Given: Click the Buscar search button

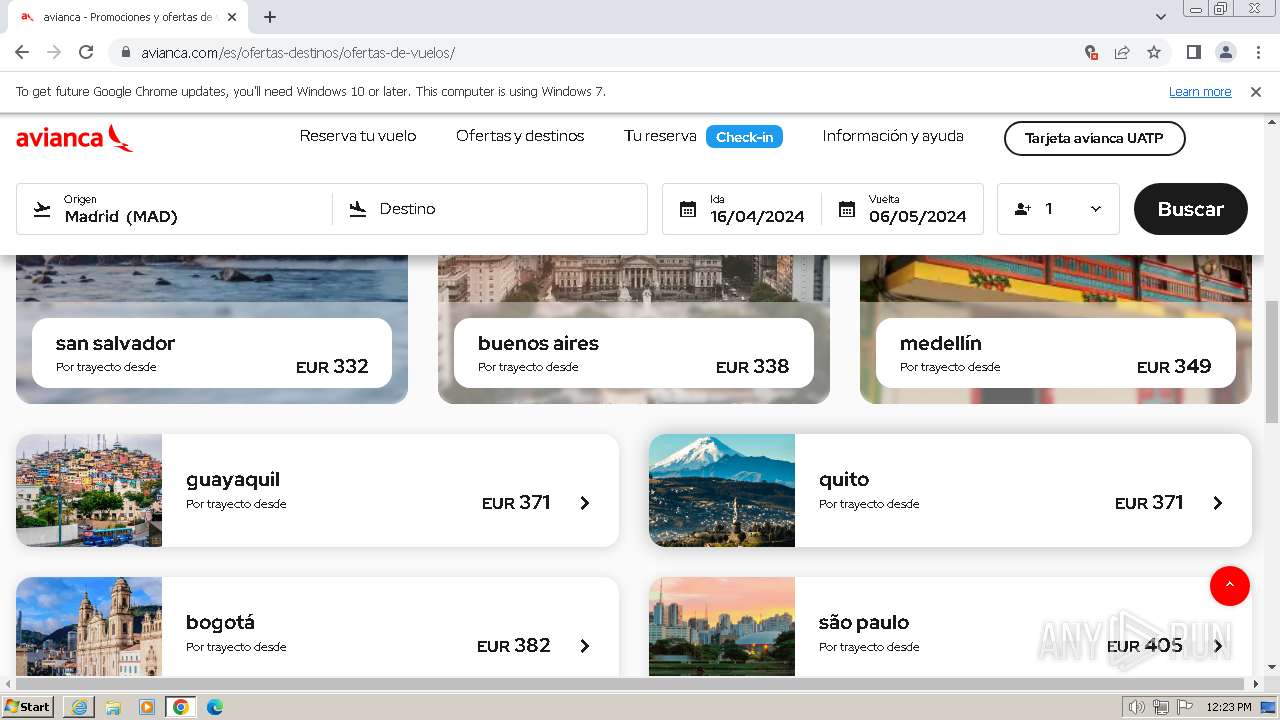Looking at the screenshot, I should [x=1191, y=209].
